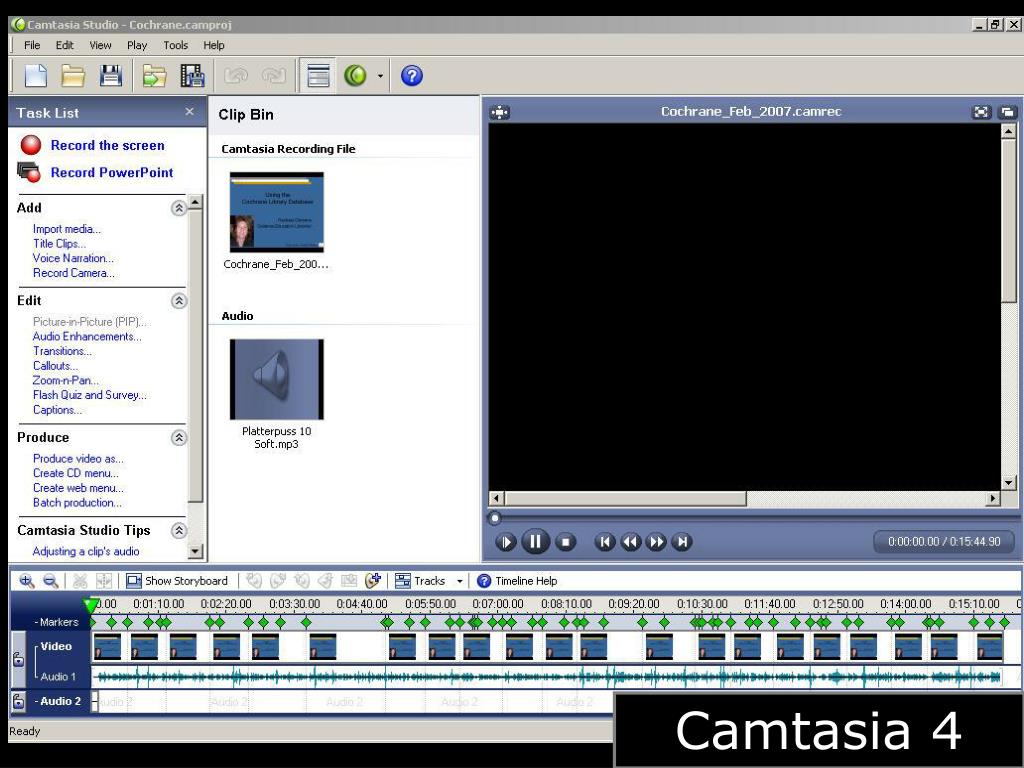Screen dimensions: 1024x768
Task: Toggle the Task List view toolbar icon
Action: click(318, 76)
